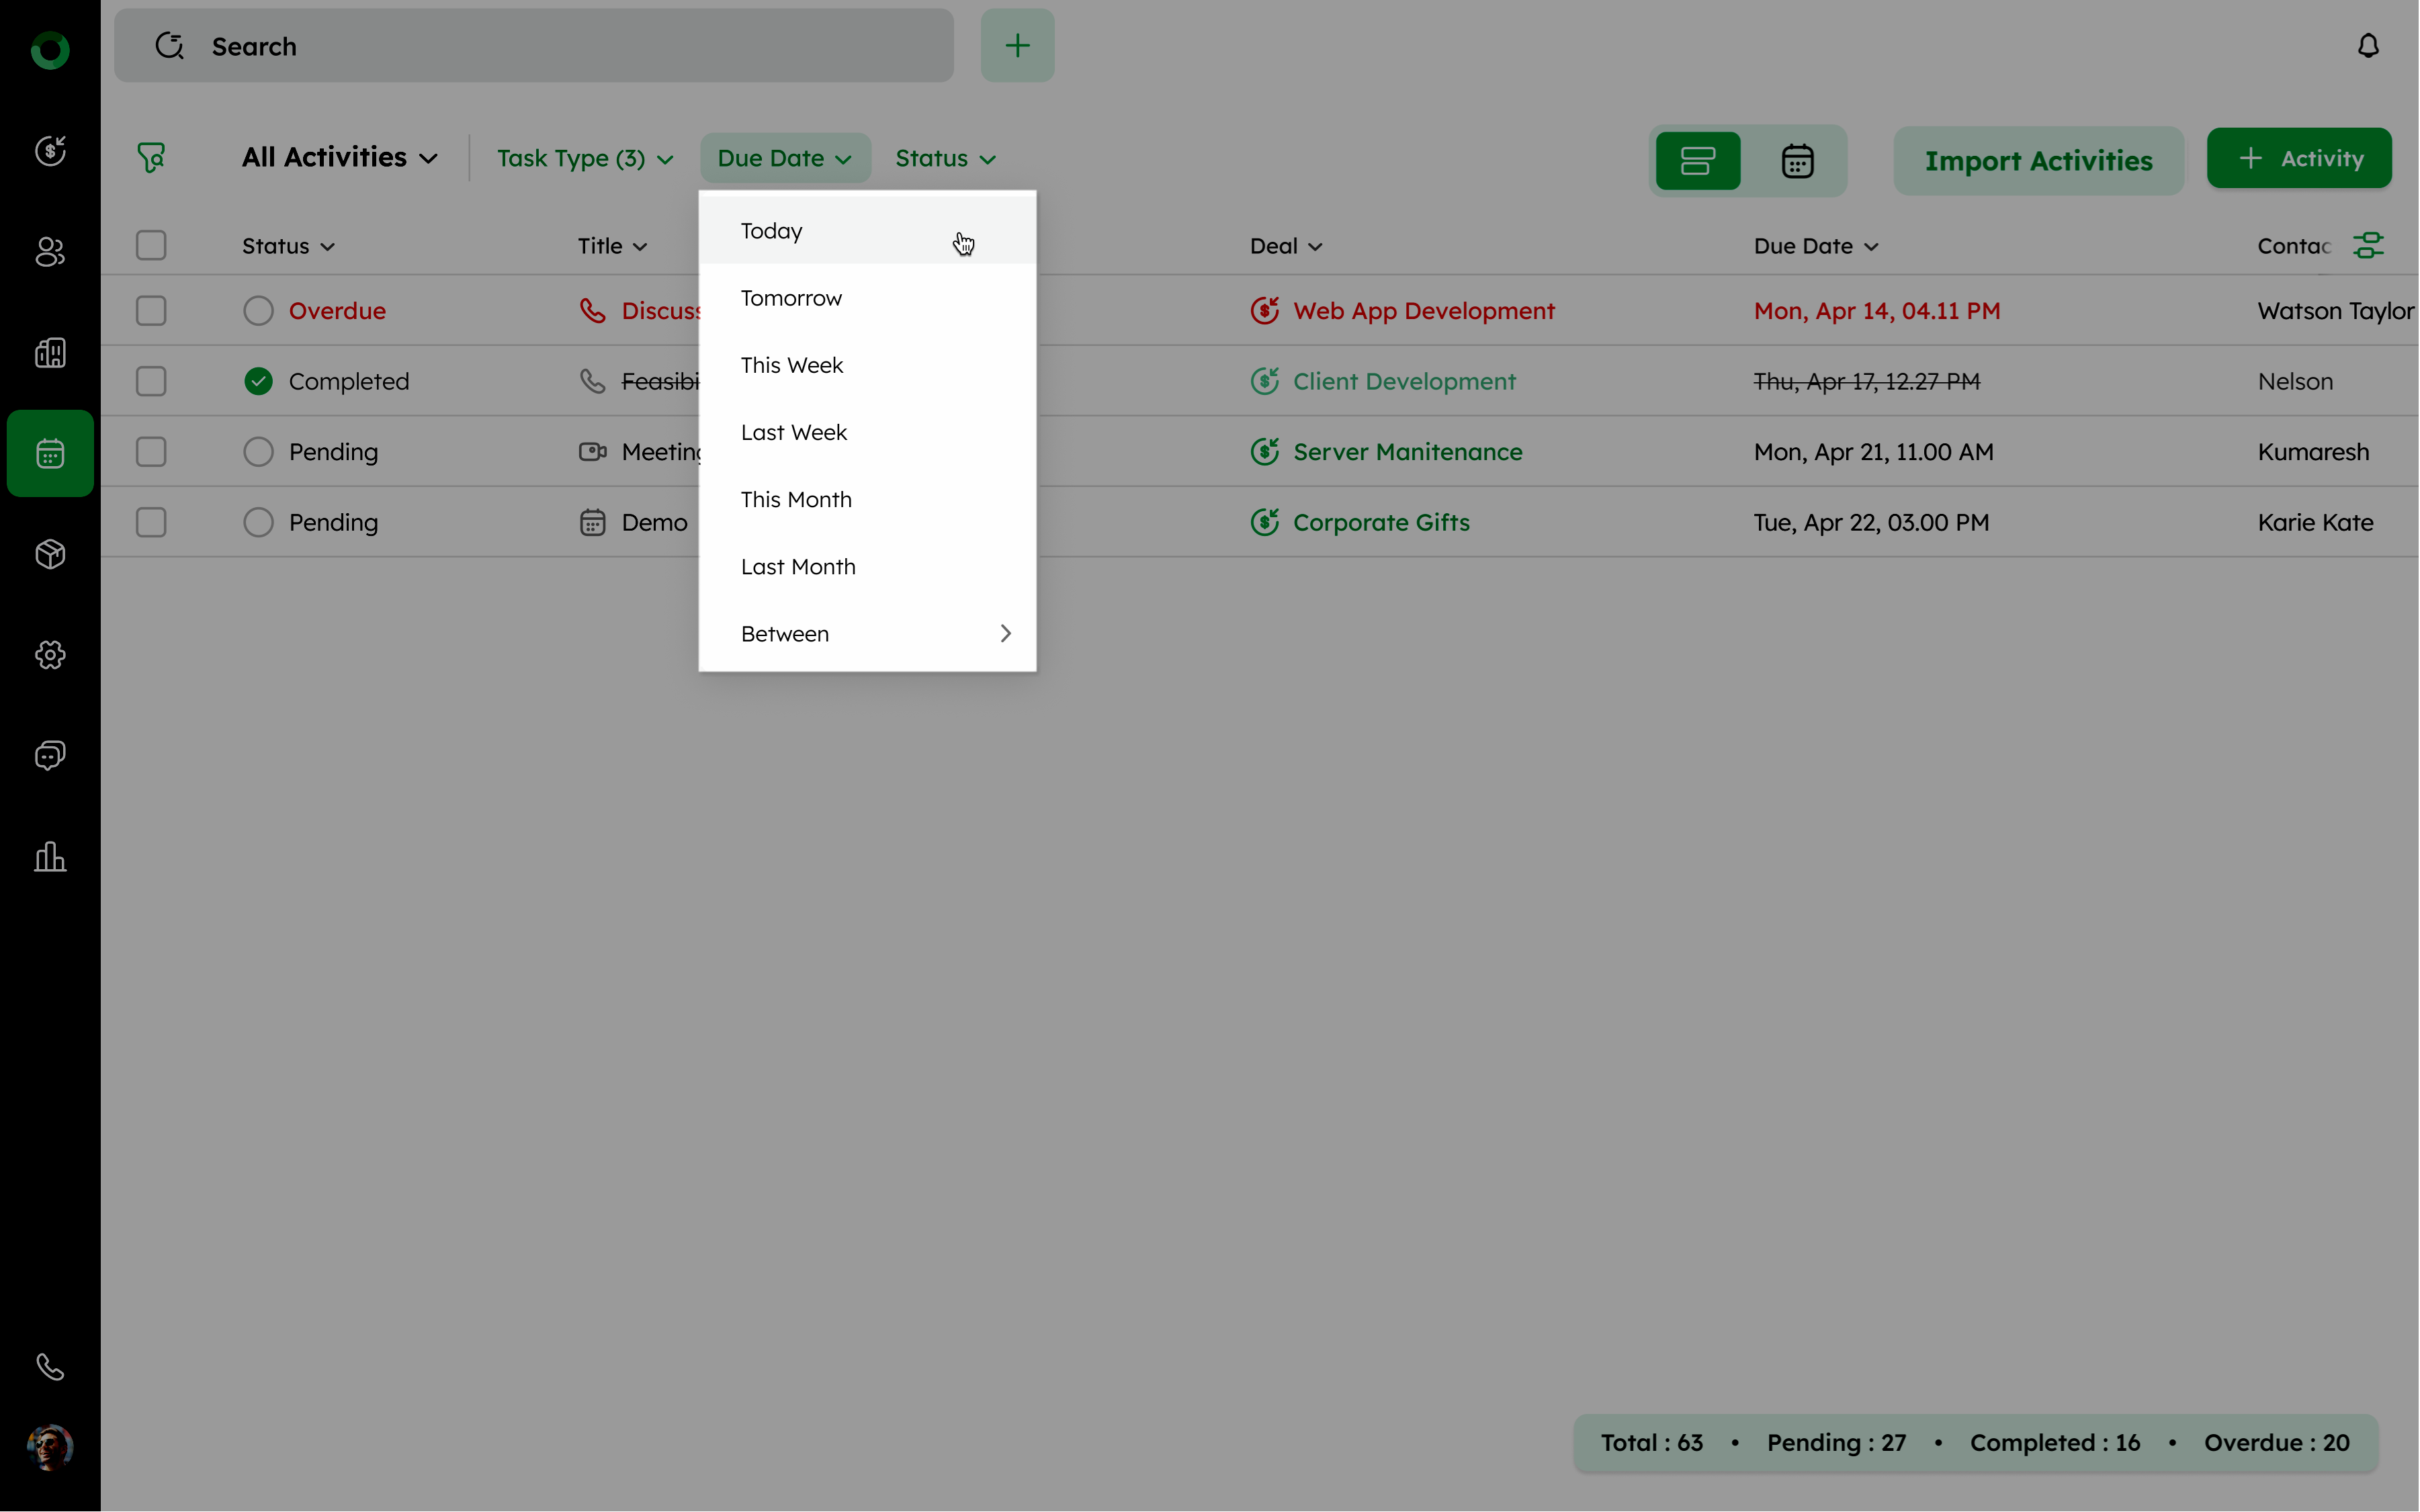2420x1512 pixels.
Task: Open settings gear in sidebar
Action: click(x=50, y=655)
